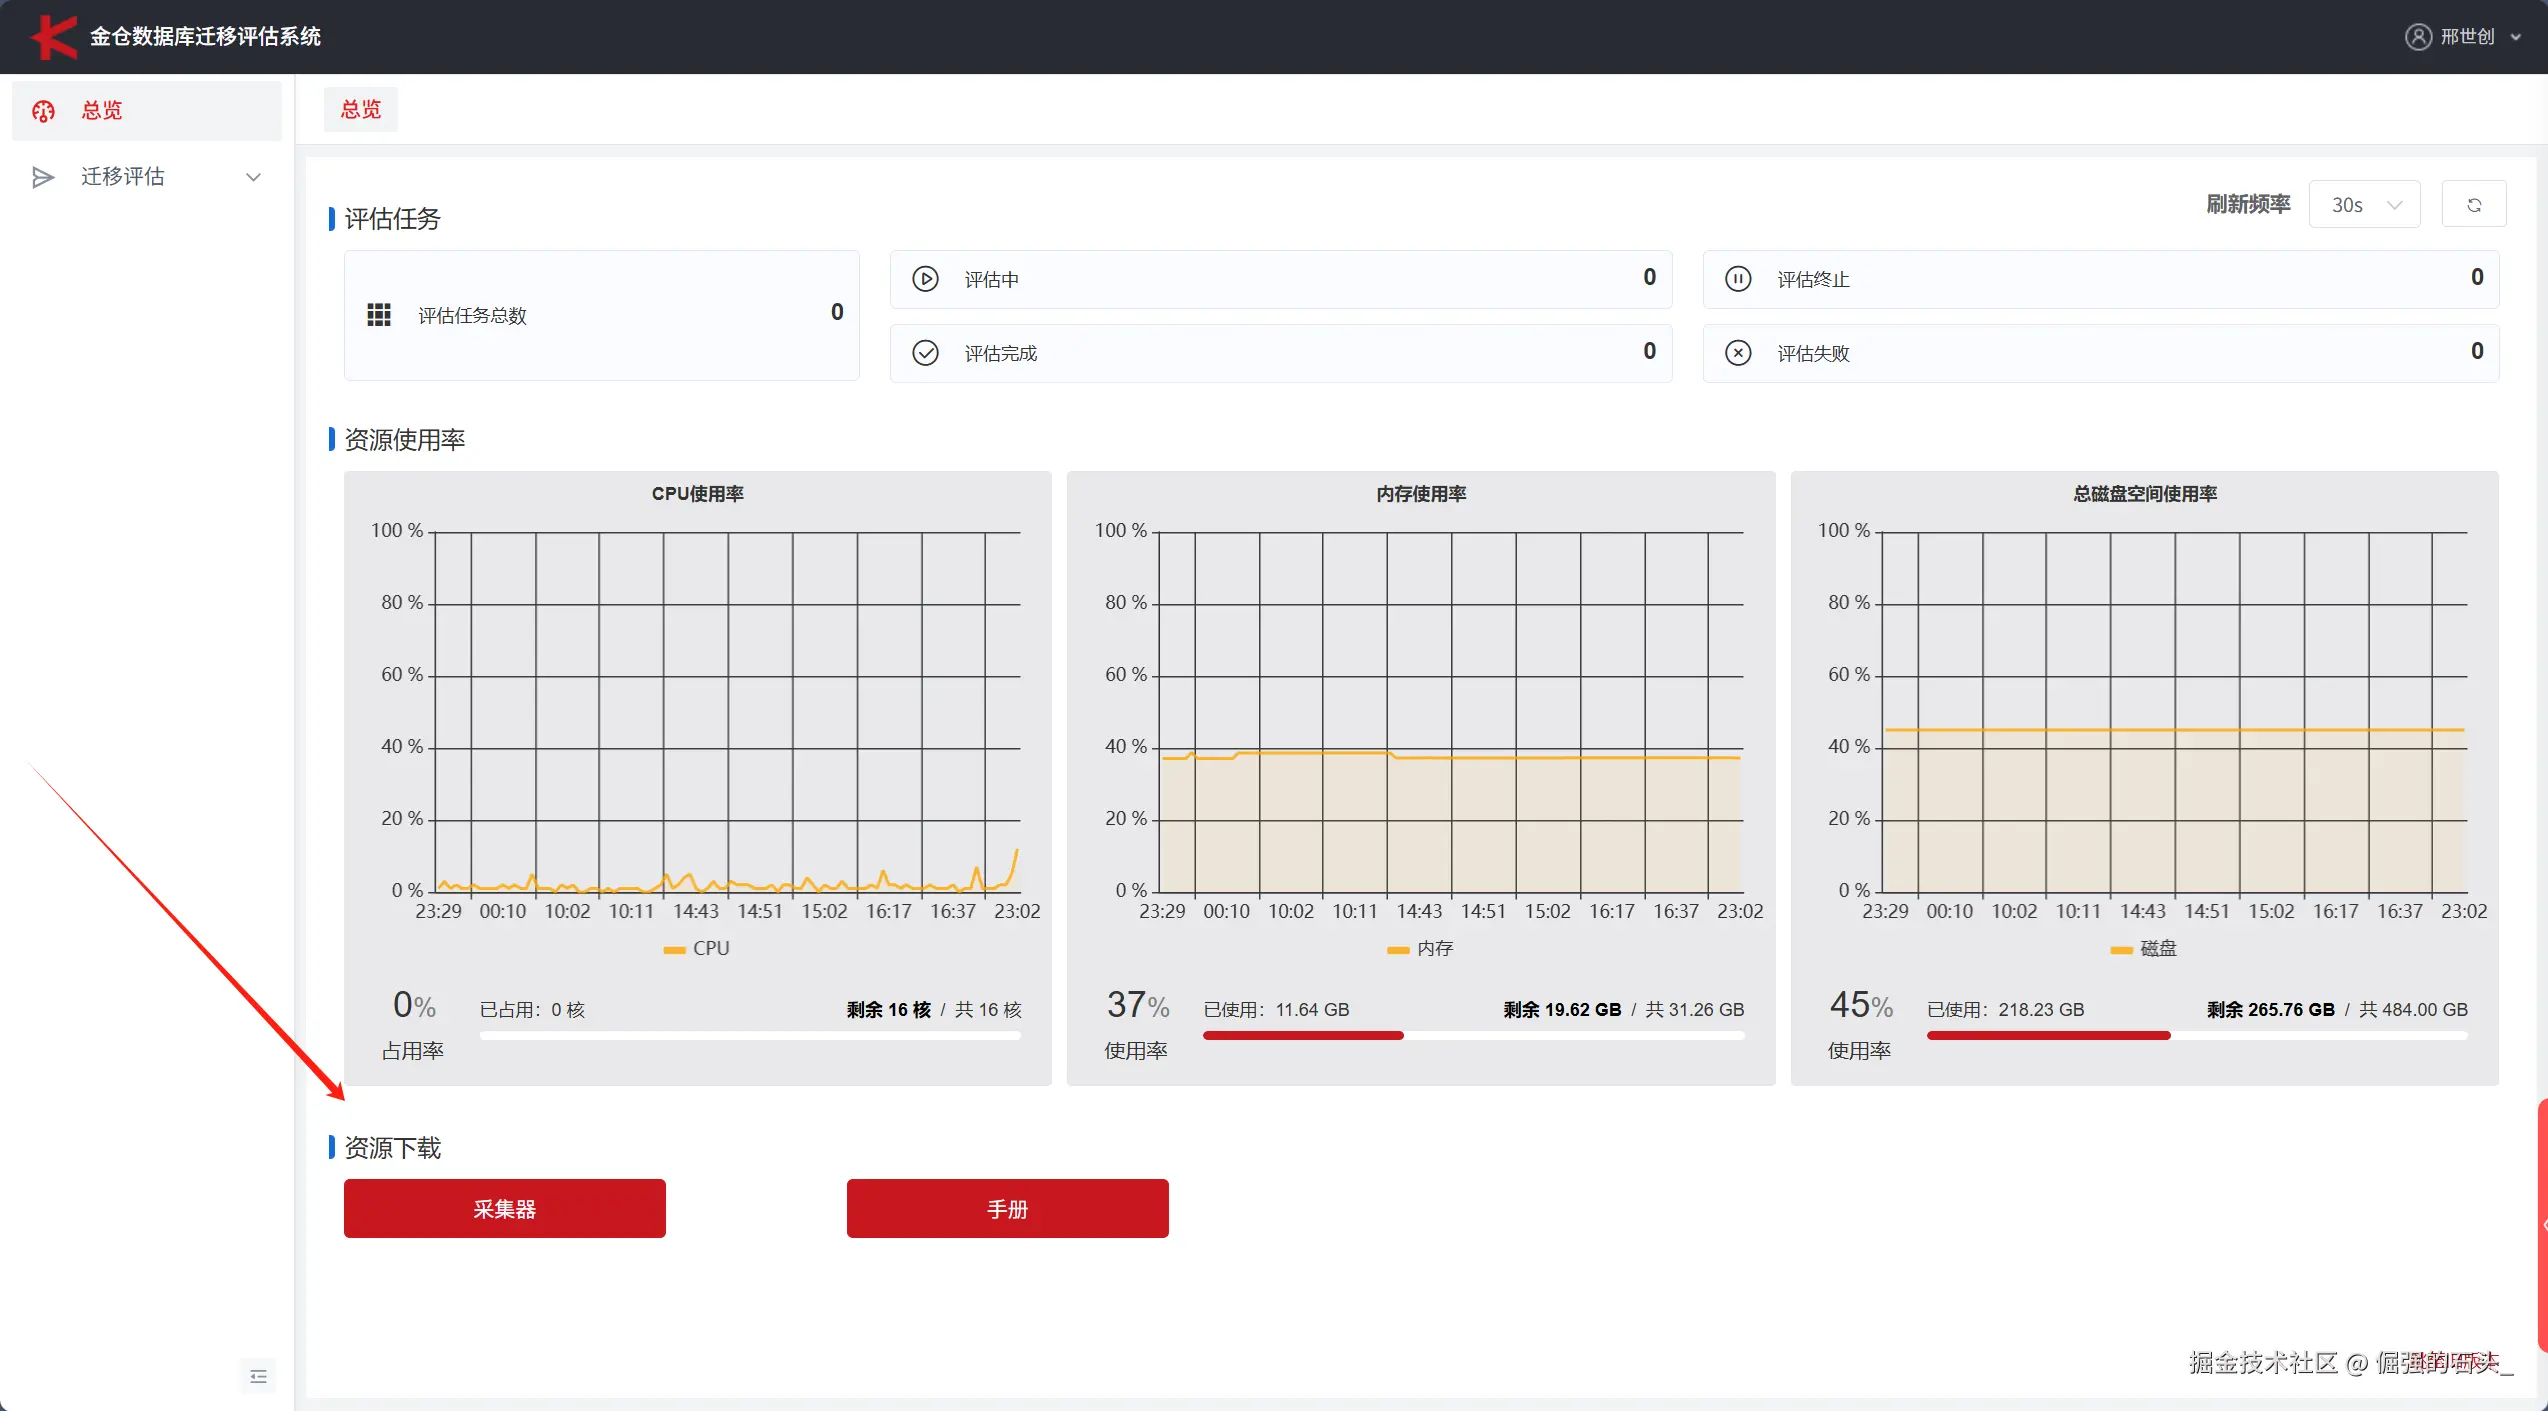Click the 总磁盘空间使用率 chart title
The height and width of the screenshot is (1411, 2548).
2145,494
